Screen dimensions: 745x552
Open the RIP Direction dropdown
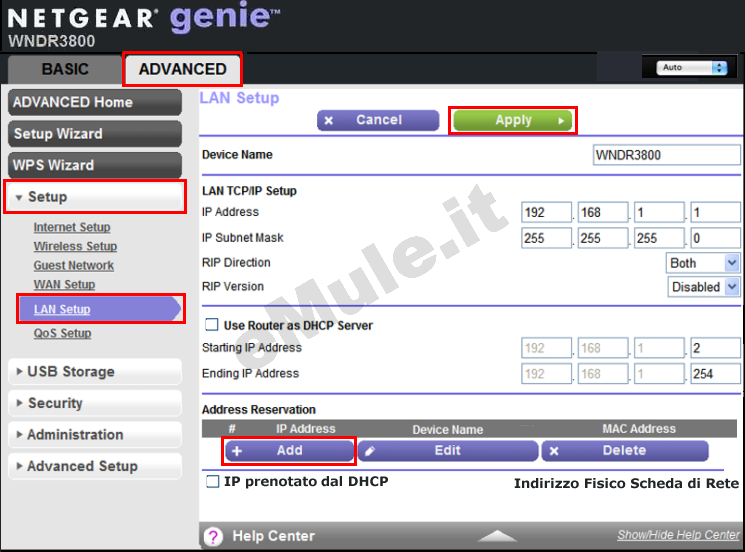pyautogui.click(x=703, y=263)
